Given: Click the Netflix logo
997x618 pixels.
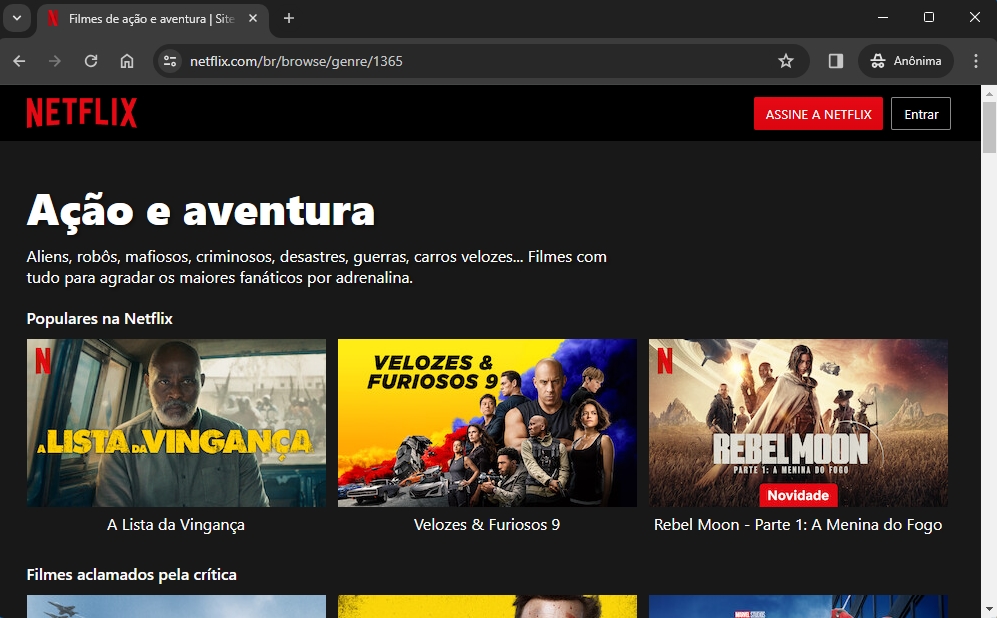Looking at the screenshot, I should (x=81, y=113).
